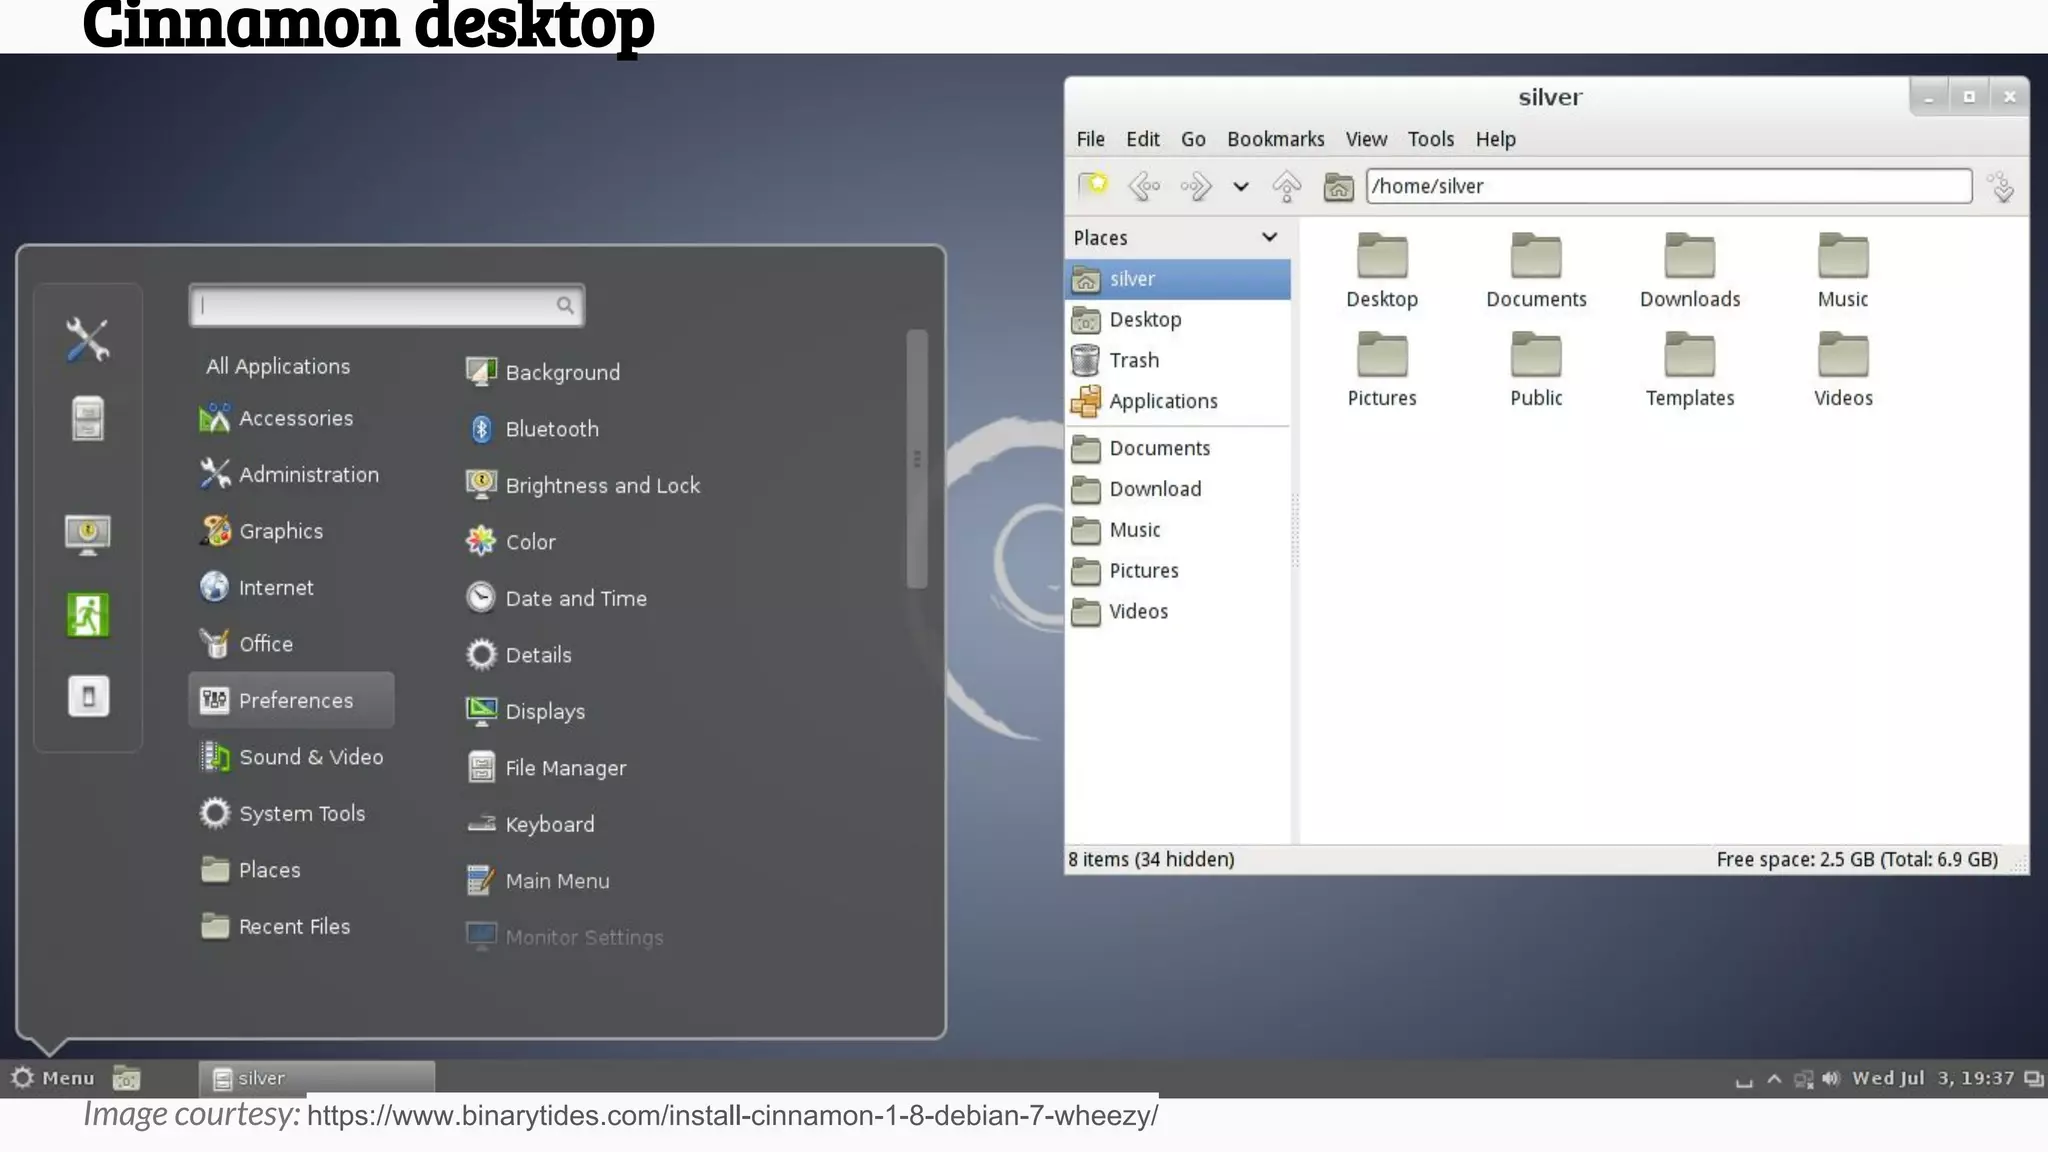Viewport: 2048px width, 1152px height.
Task: Open the Edit menu
Action: [1142, 139]
